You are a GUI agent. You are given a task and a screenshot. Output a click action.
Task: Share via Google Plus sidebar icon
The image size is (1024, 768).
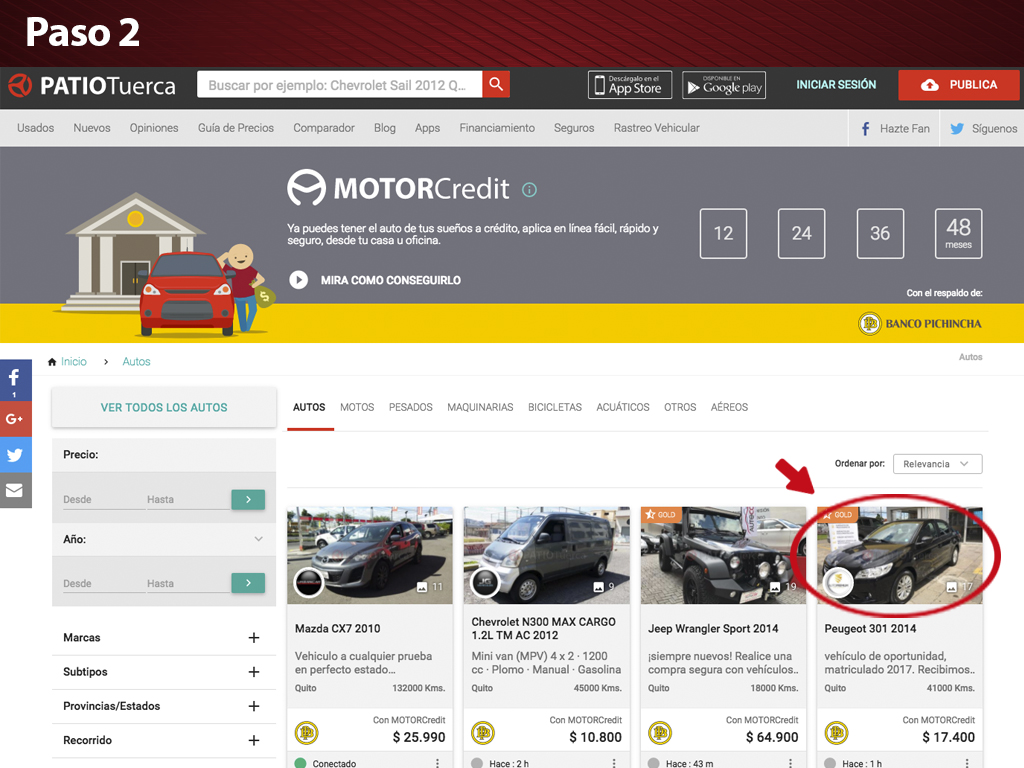pos(14,419)
